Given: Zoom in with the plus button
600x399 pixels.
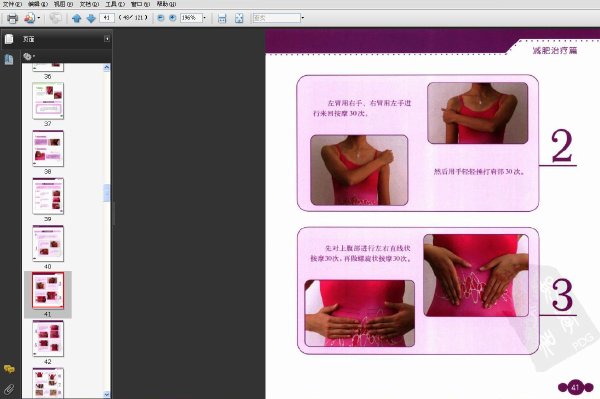Looking at the screenshot, I should click(x=173, y=18).
